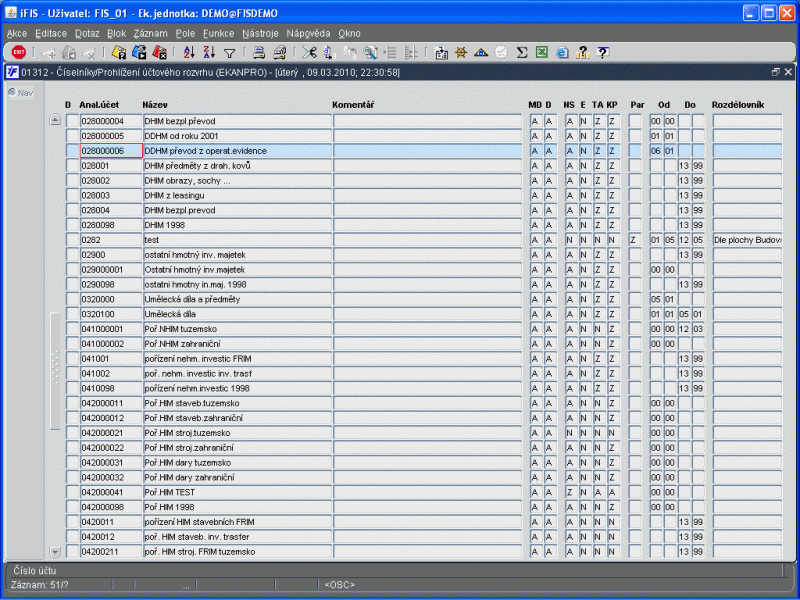
Task: Click the yellow question mark help icon
Action: (583, 52)
